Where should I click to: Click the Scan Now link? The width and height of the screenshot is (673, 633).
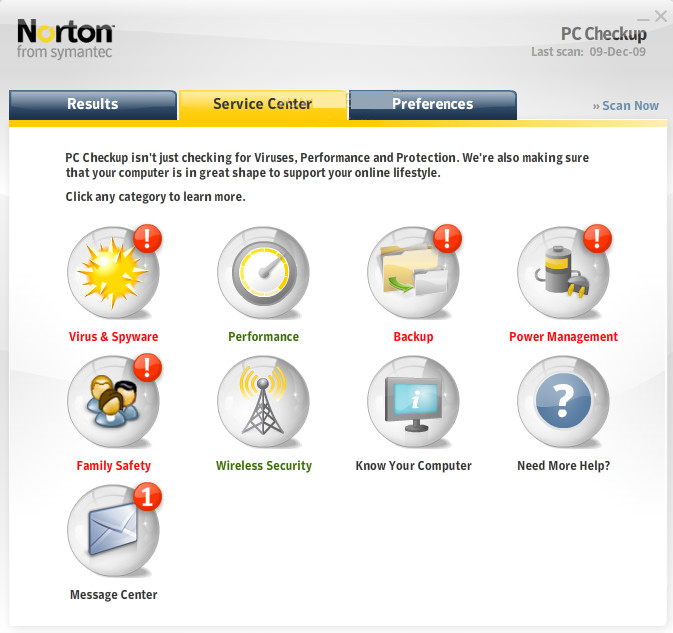pyautogui.click(x=626, y=106)
